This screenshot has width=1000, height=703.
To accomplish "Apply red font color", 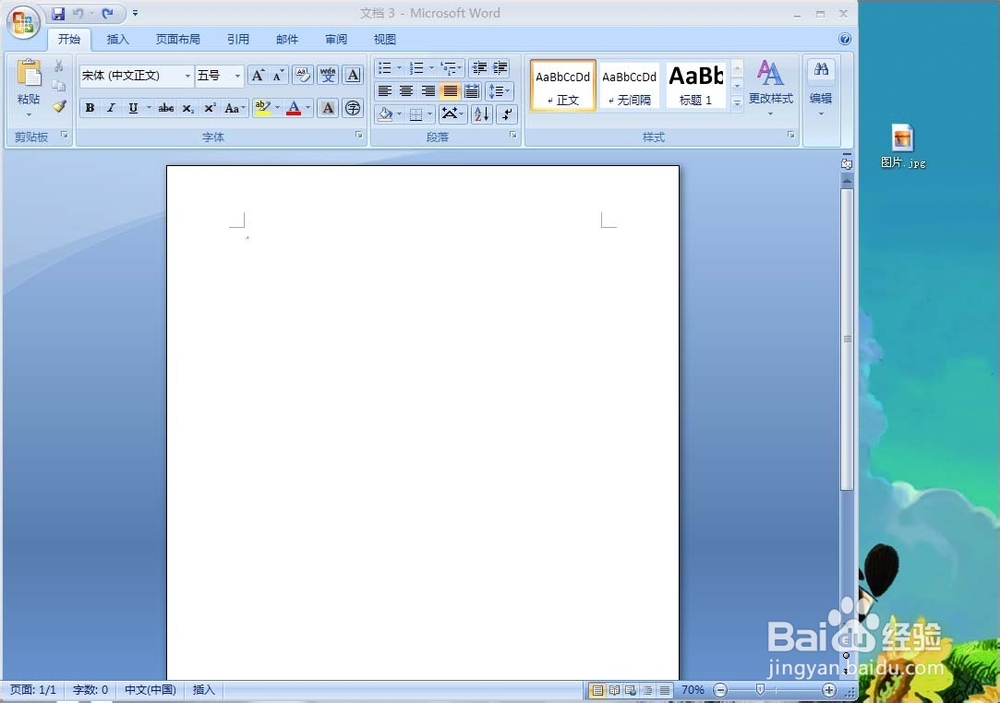I will [x=294, y=108].
